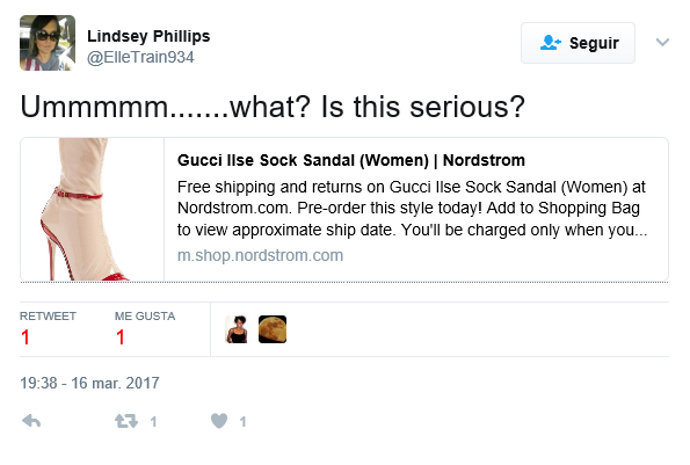
Task: Visit the m.shop.nordstrom.com domain link
Action: point(260,255)
